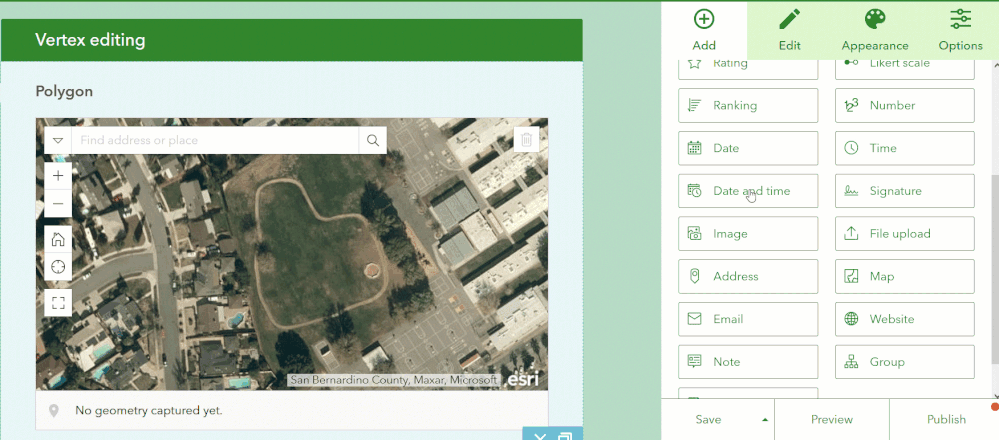
Task: Find my location on the map
Action: (x=58, y=266)
